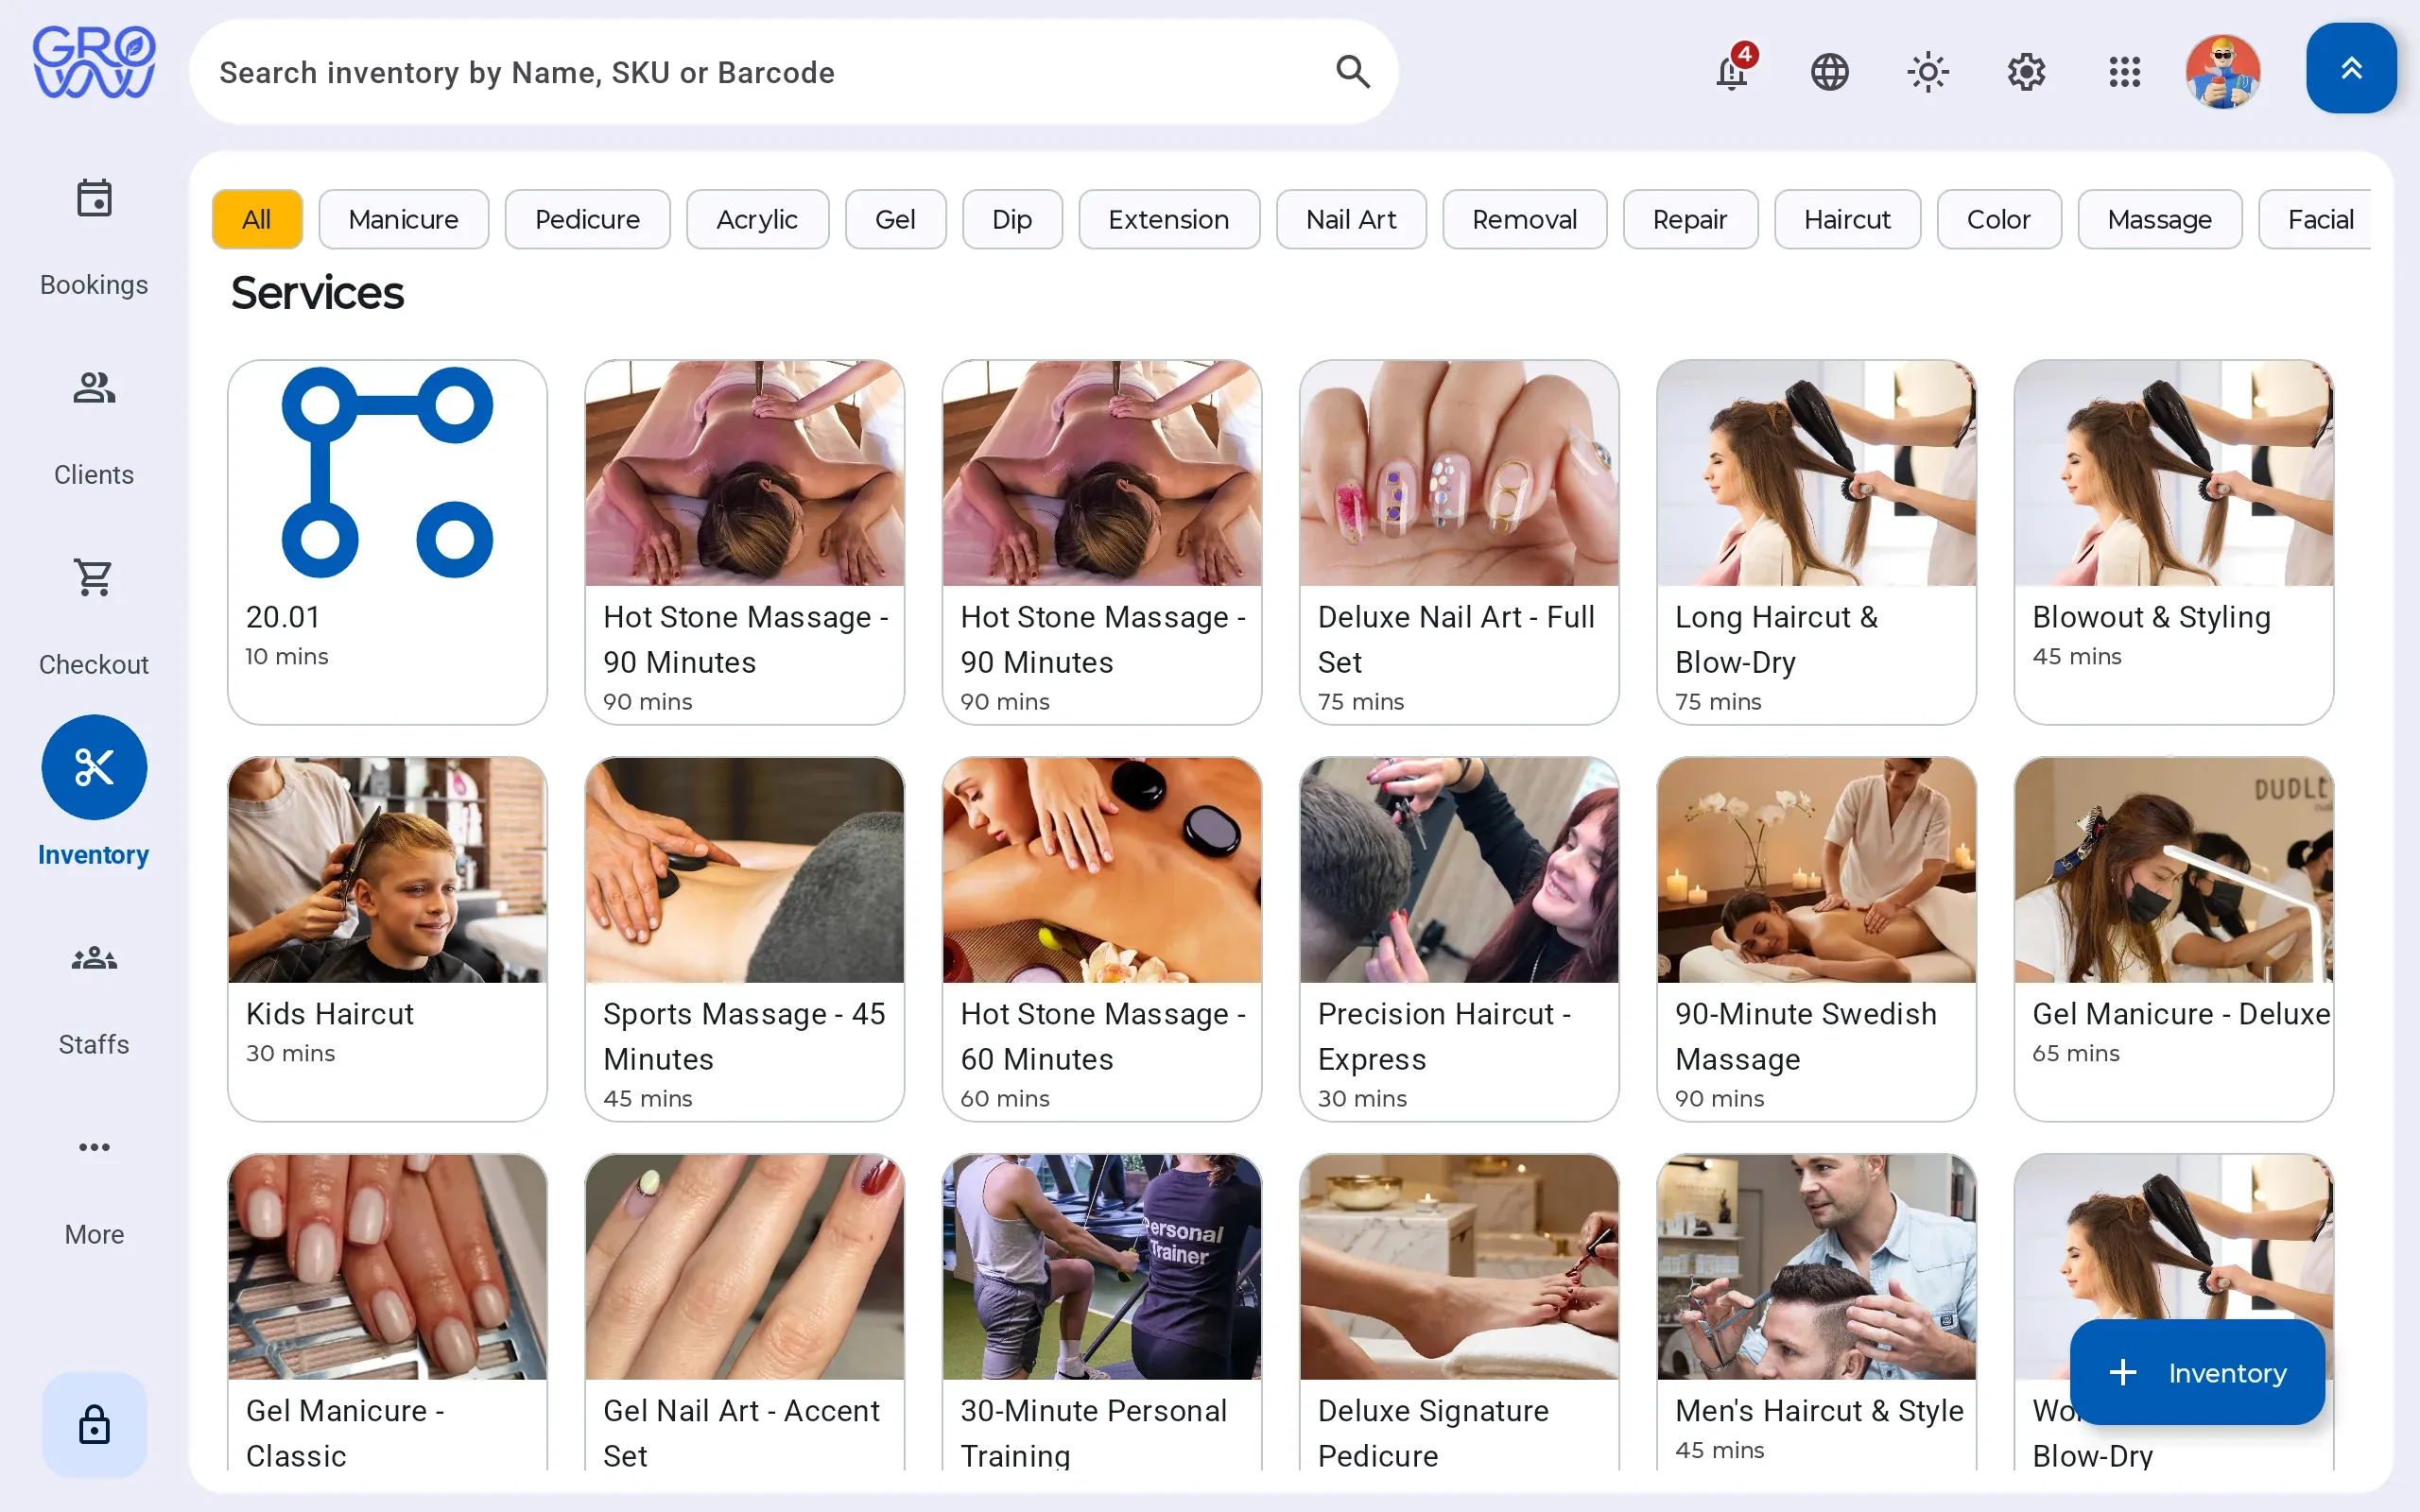Screen dimensions: 2420x1512
Task: Open the user profile avatar
Action: click(2222, 71)
